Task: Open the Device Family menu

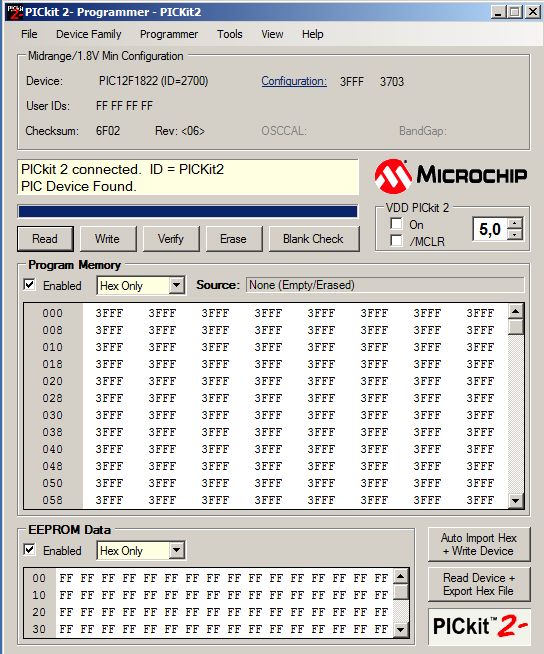Action: click(88, 34)
